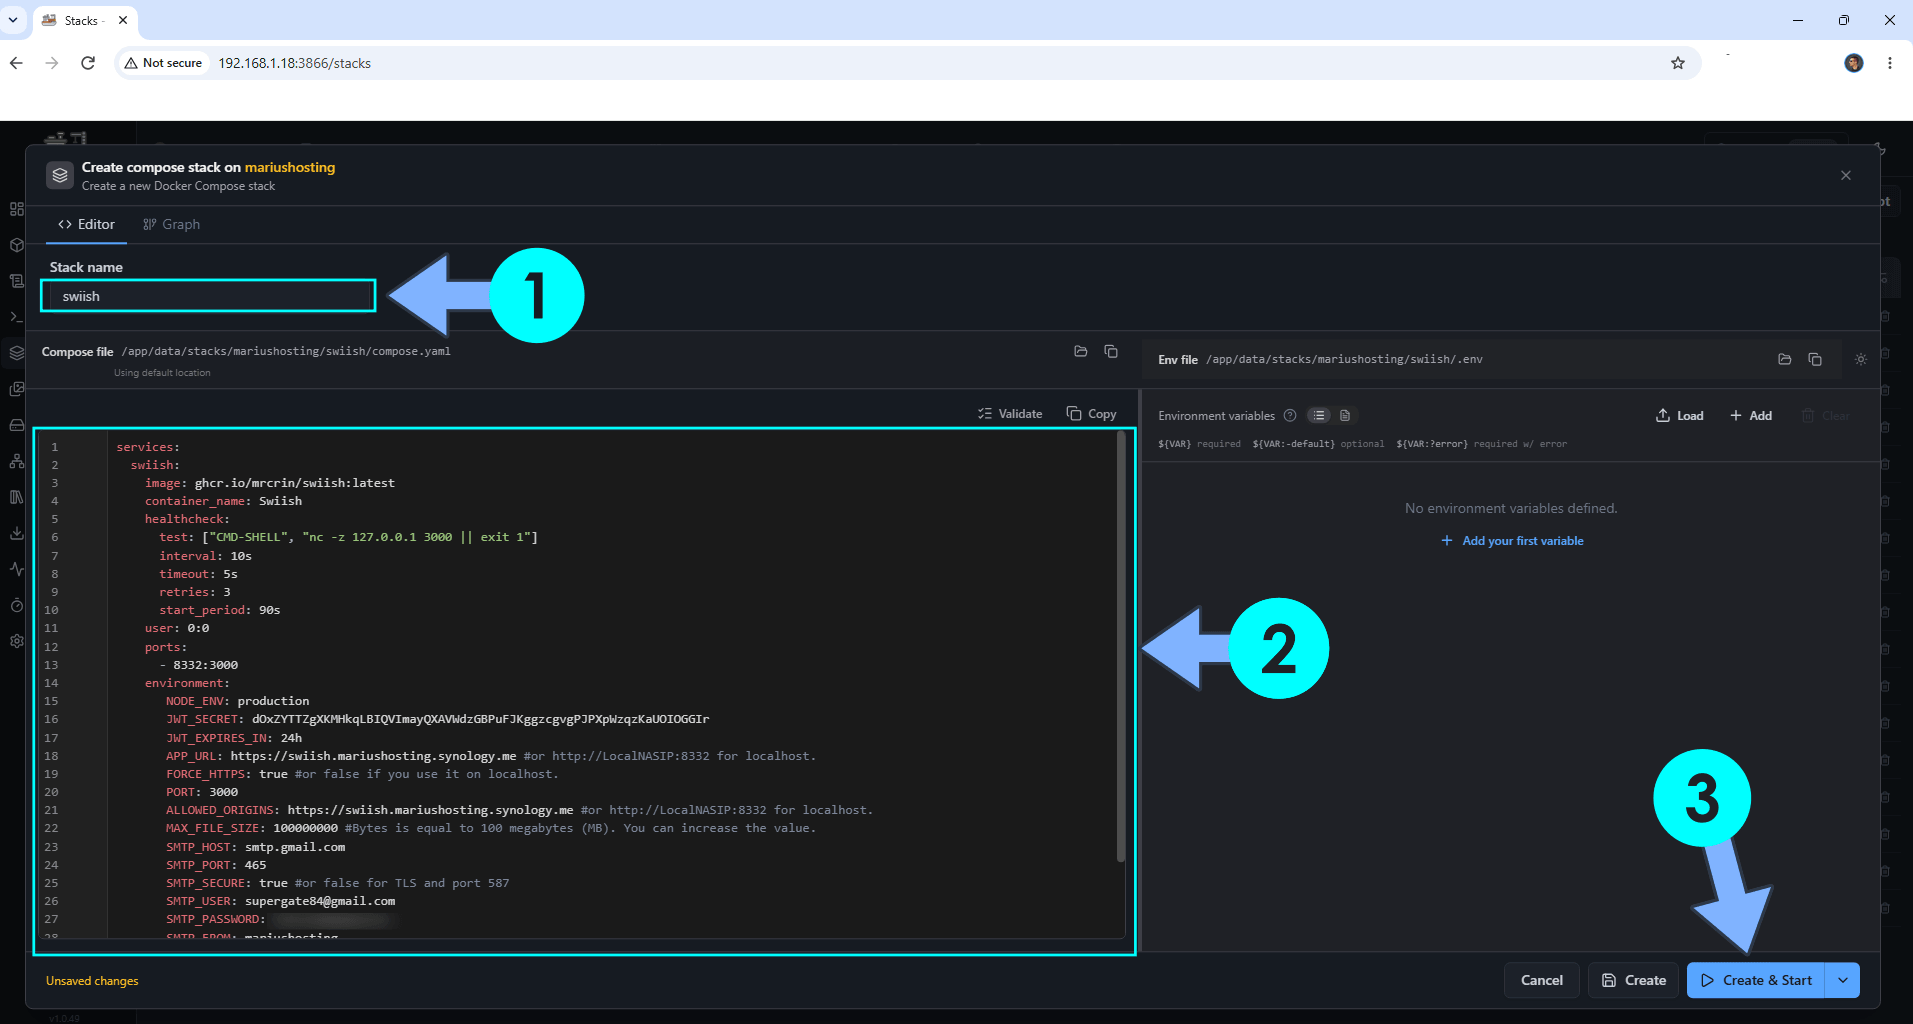Image resolution: width=1913 pixels, height=1024 pixels.
Task: Click the Not secure site info chip
Action: 163,63
